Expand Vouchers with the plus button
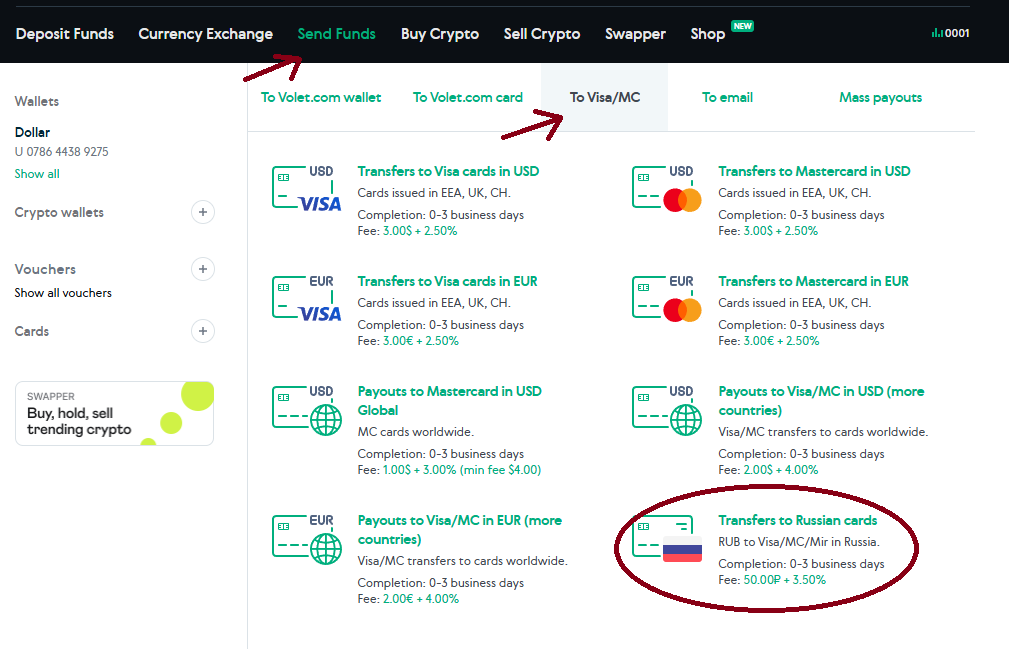This screenshot has width=1009, height=649. tap(203, 269)
